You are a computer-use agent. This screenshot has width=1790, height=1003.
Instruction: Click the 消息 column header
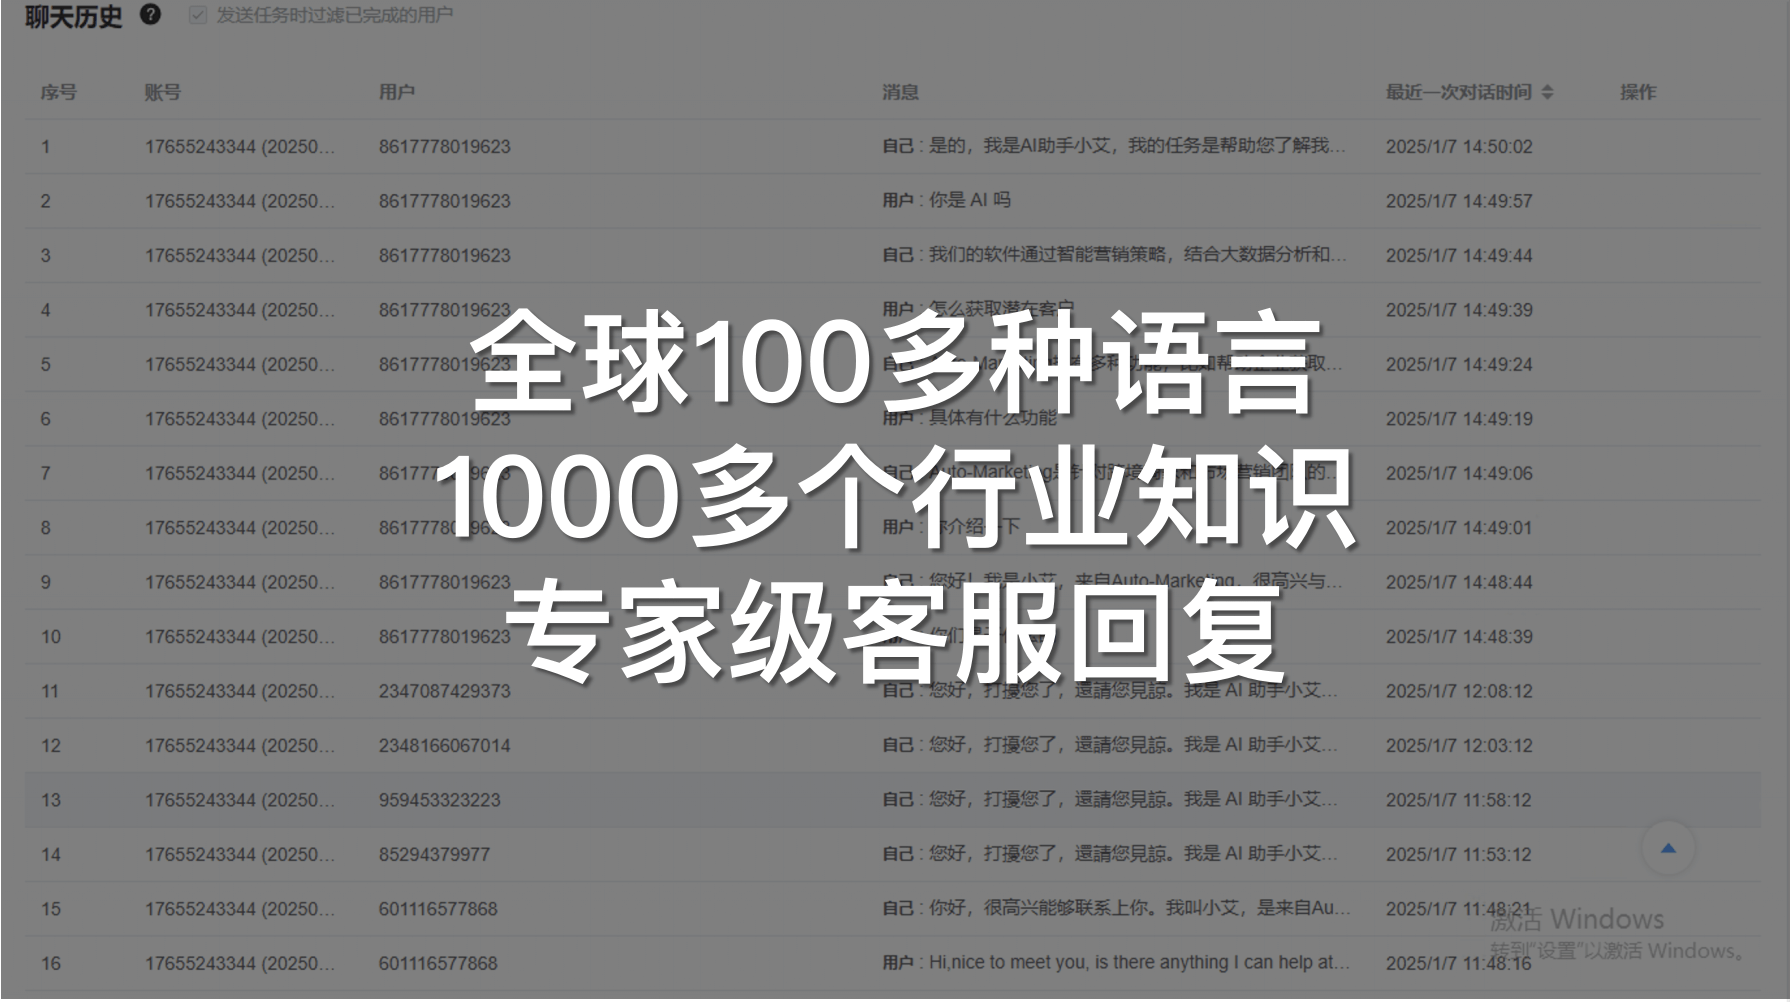(x=900, y=92)
